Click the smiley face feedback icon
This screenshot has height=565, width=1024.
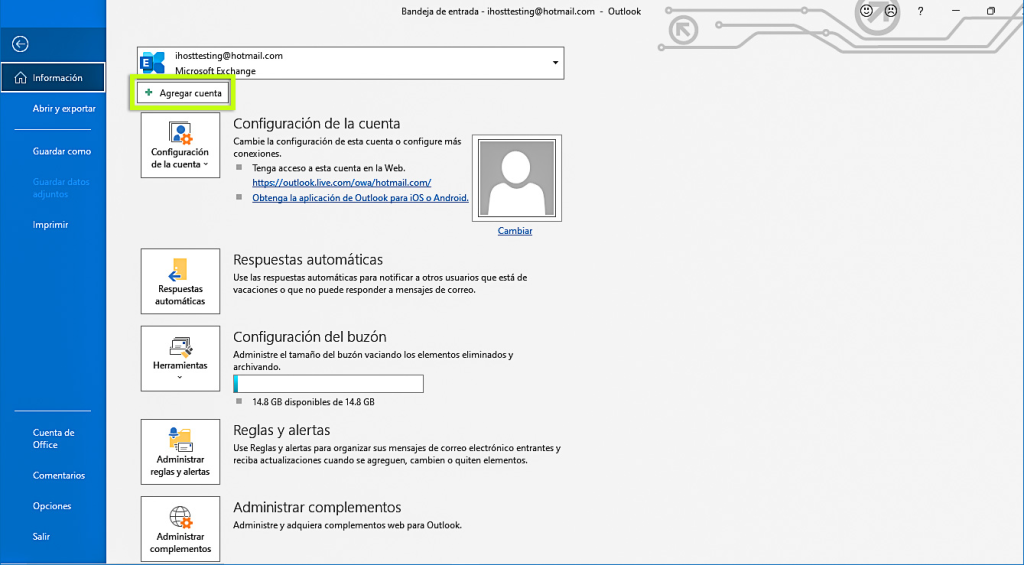coord(866,11)
